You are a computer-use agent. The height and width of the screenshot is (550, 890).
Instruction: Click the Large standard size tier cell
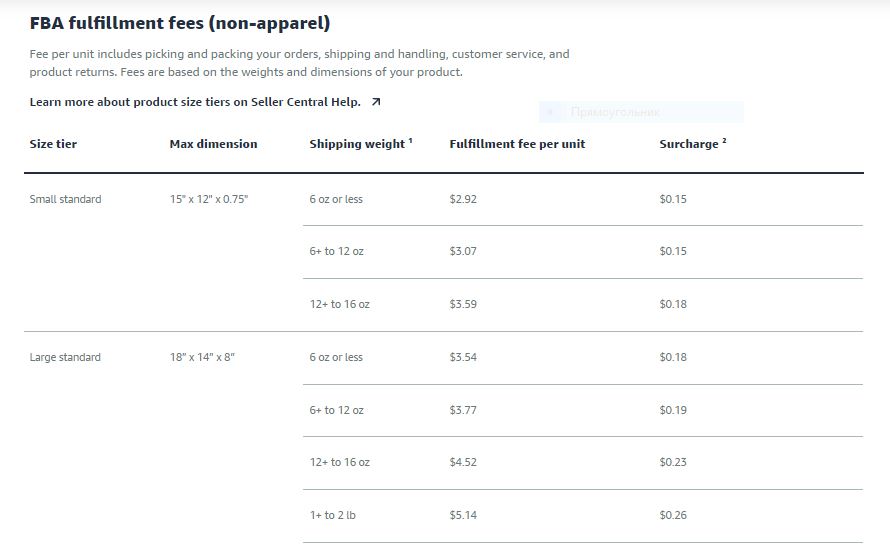(65, 358)
